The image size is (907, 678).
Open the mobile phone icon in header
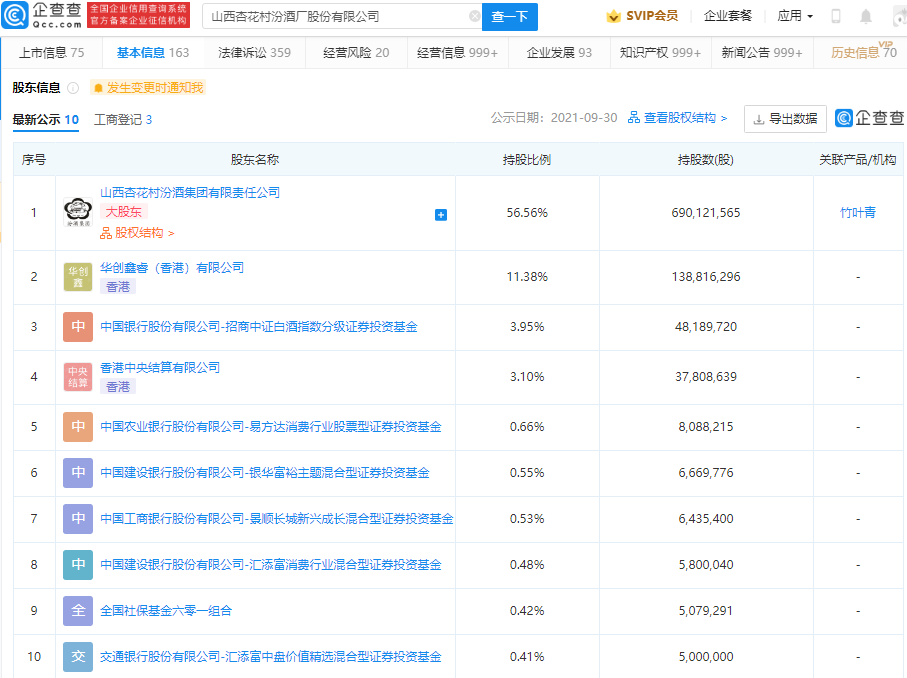[836, 16]
